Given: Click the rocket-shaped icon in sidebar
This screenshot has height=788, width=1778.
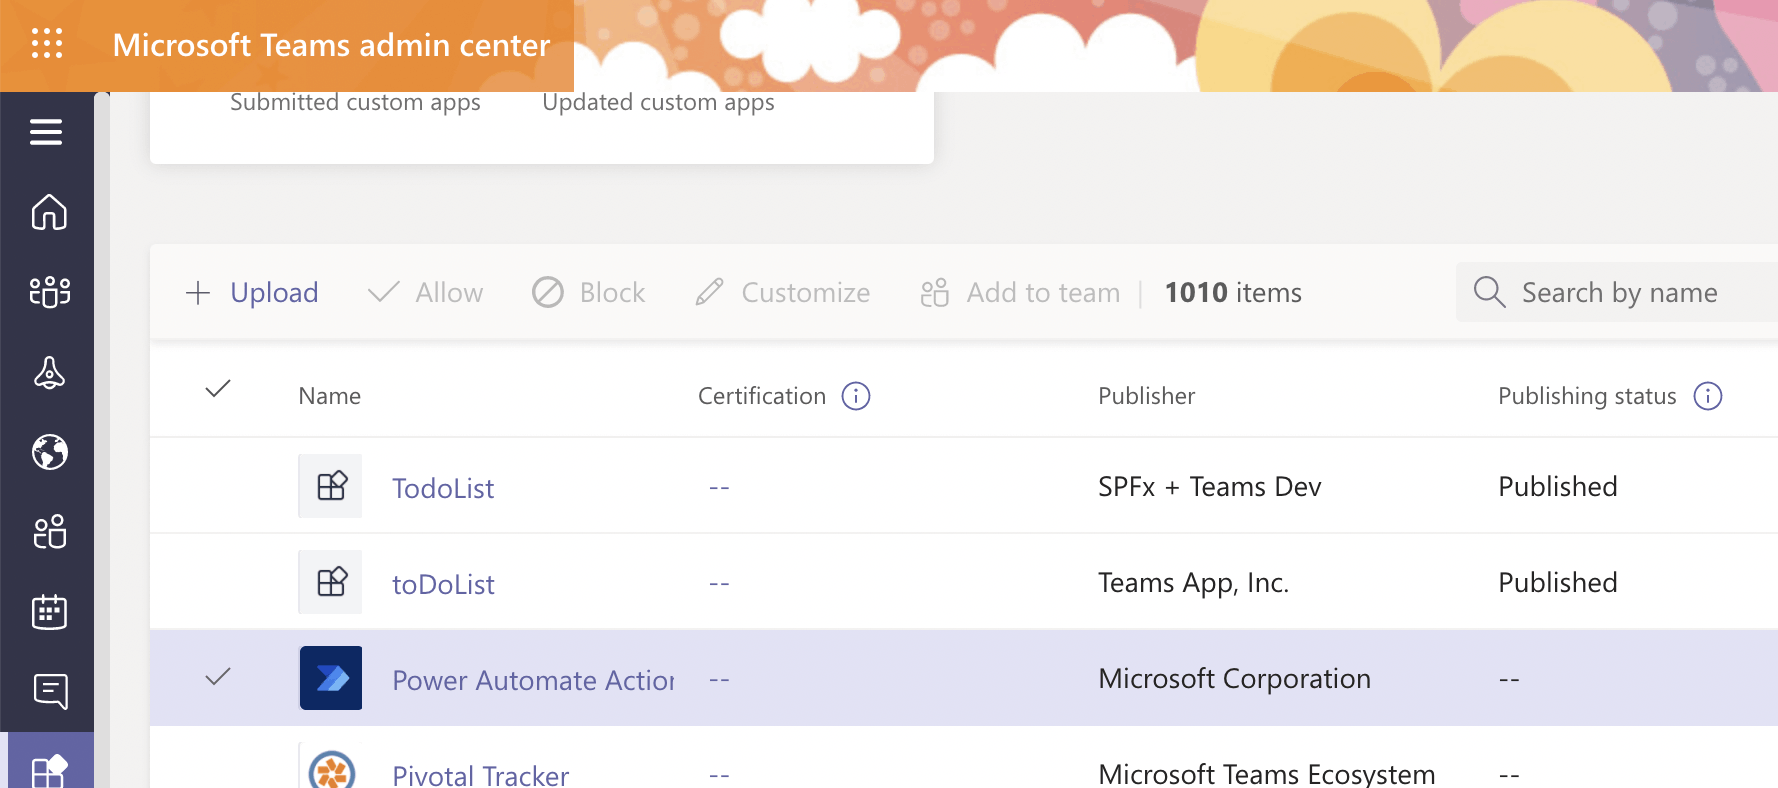Looking at the screenshot, I should click(x=48, y=372).
